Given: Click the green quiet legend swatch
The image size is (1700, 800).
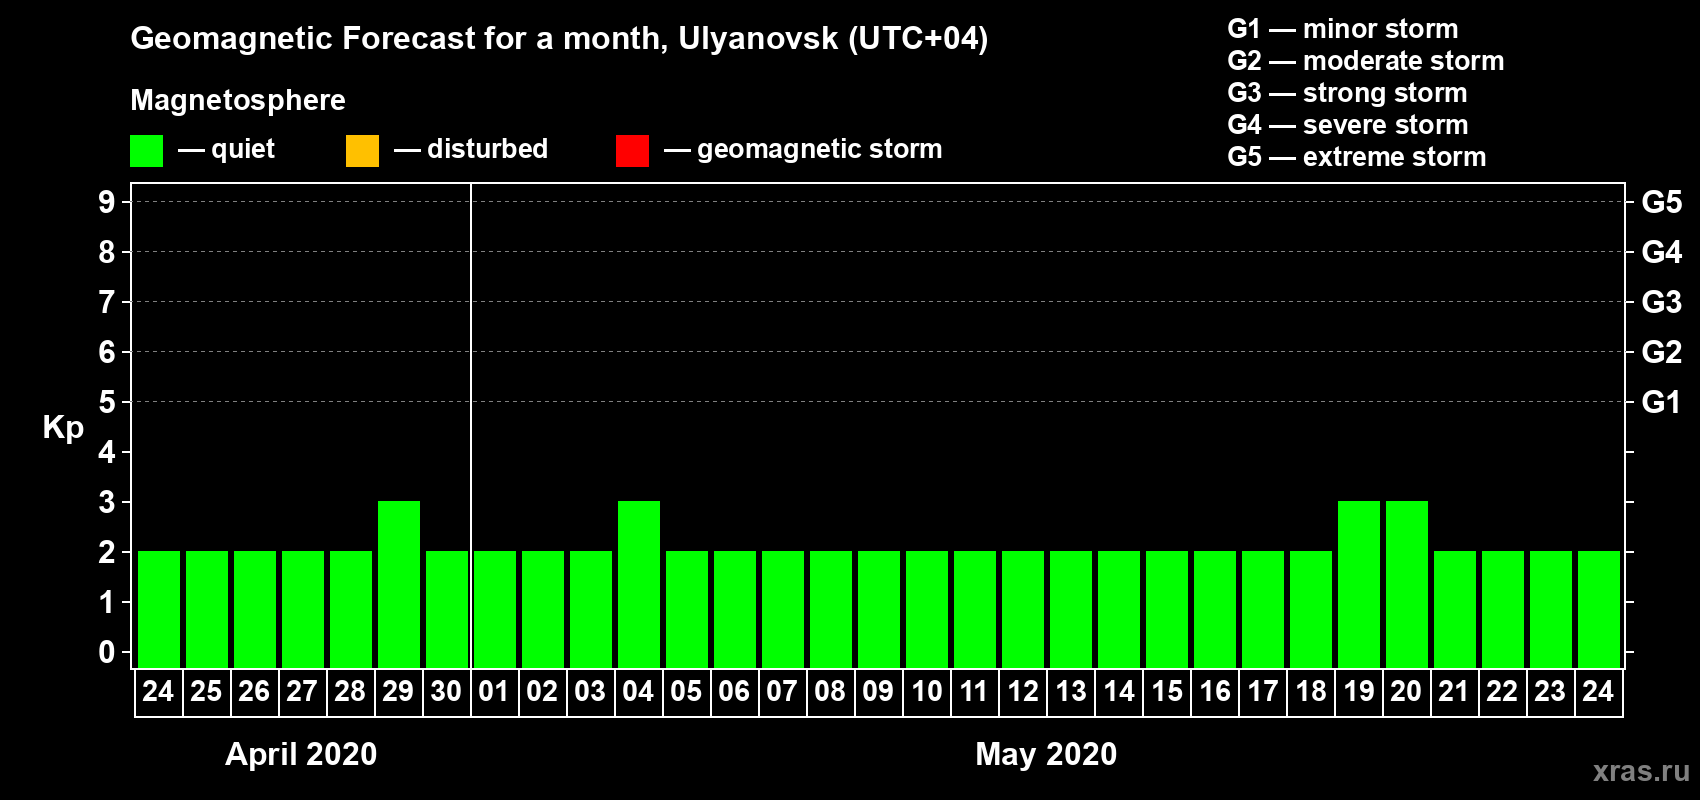Looking at the screenshot, I should pos(146,151).
